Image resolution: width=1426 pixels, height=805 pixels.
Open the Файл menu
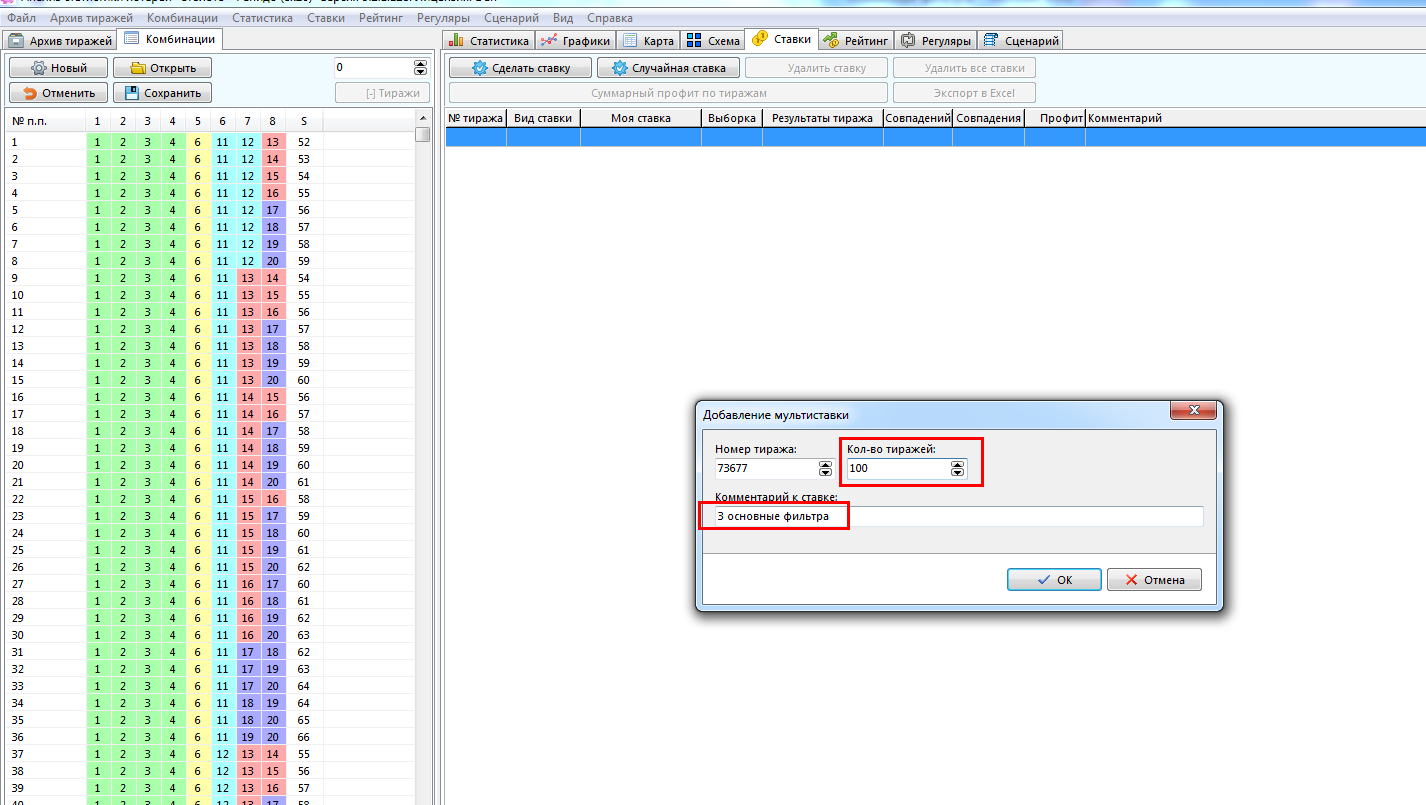[21, 18]
